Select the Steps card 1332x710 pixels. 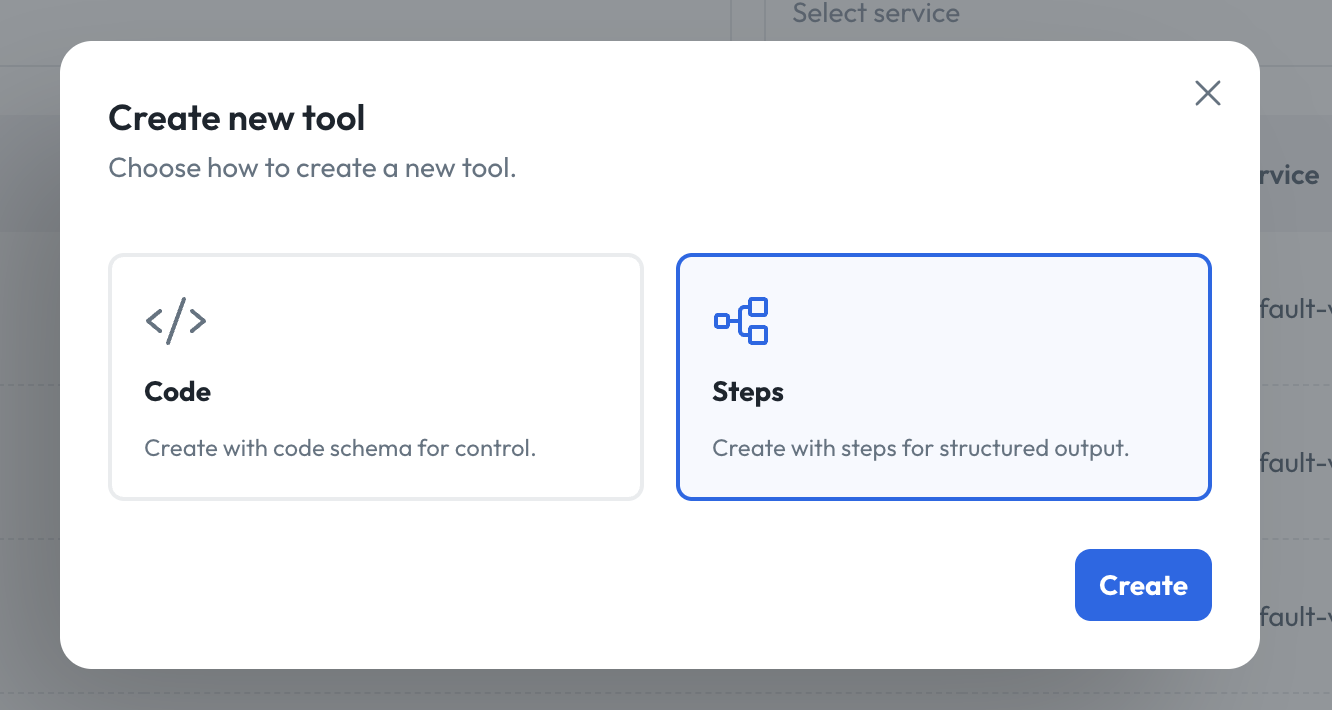click(944, 377)
